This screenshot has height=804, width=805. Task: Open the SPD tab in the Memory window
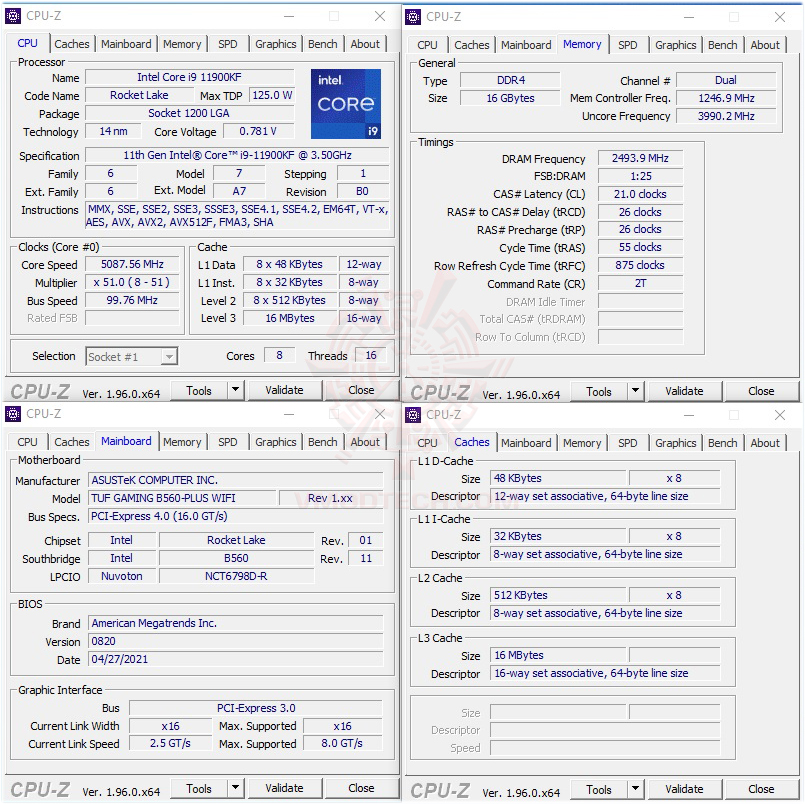(627, 45)
